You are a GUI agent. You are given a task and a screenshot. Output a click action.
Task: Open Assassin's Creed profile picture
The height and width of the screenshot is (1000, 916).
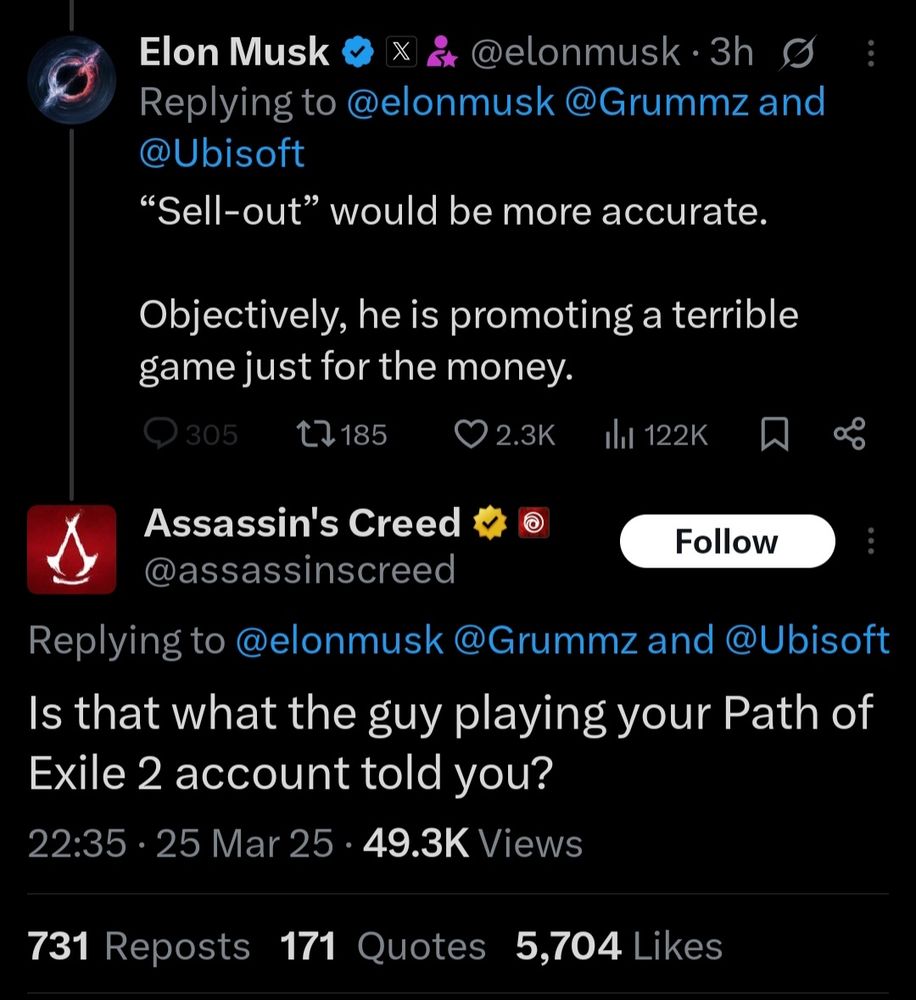[71, 549]
